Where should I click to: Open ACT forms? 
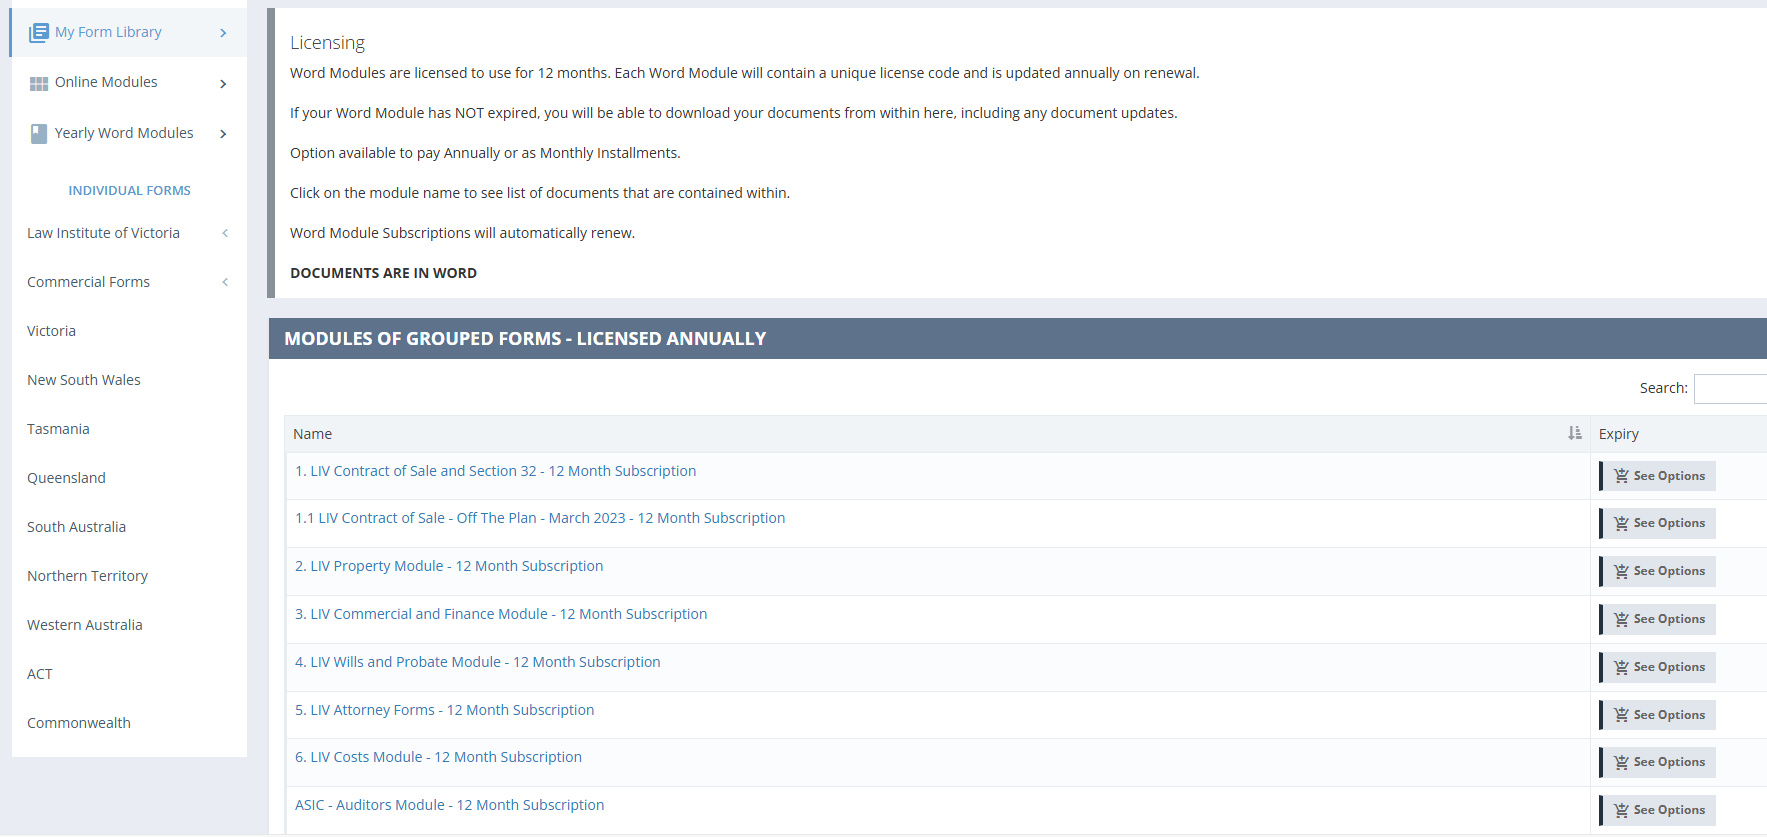(x=40, y=674)
